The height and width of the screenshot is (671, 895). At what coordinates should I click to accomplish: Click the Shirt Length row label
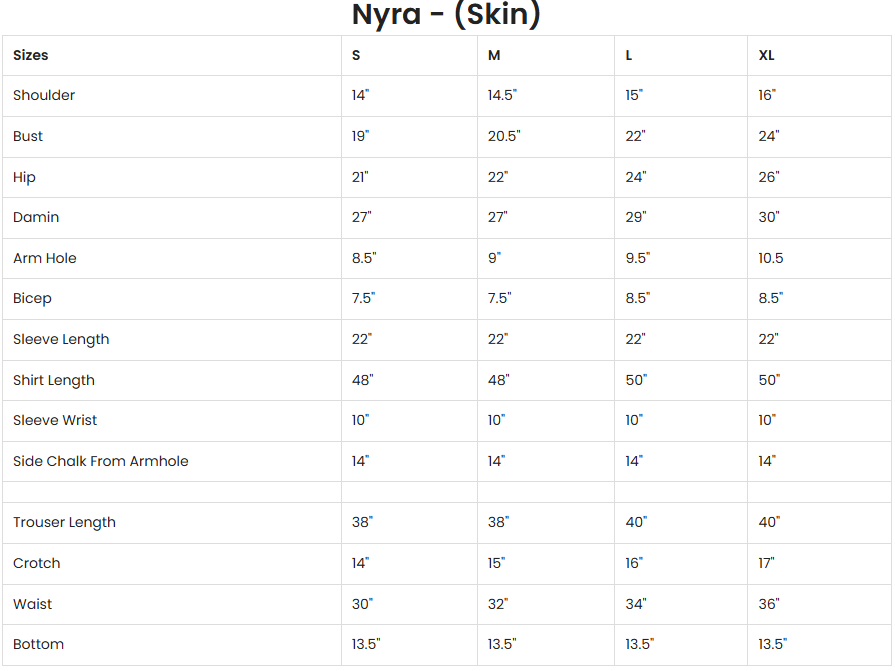(x=54, y=380)
